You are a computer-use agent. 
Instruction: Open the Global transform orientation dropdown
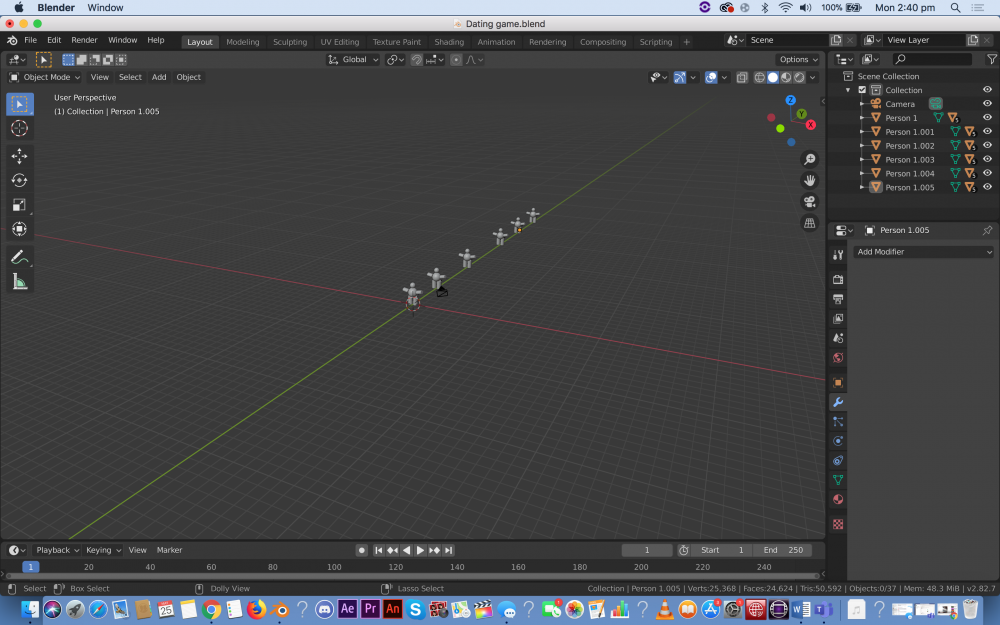click(353, 59)
